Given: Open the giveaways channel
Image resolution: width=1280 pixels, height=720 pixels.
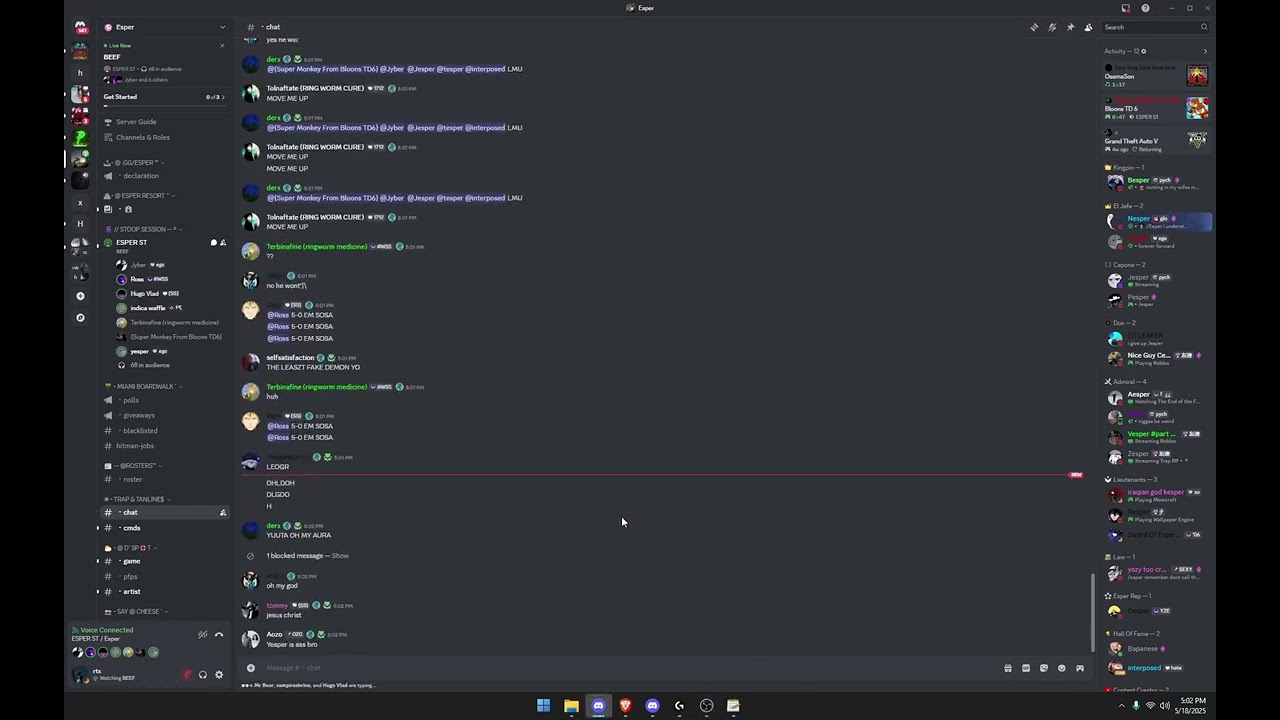Looking at the screenshot, I should coord(139,415).
